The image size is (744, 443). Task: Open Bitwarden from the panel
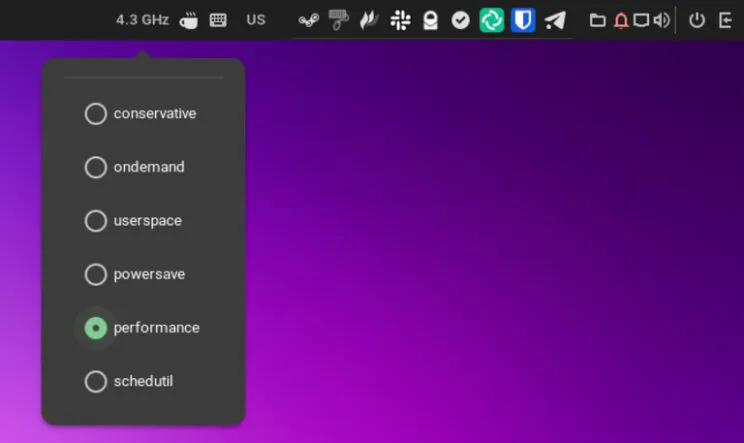(x=523, y=20)
